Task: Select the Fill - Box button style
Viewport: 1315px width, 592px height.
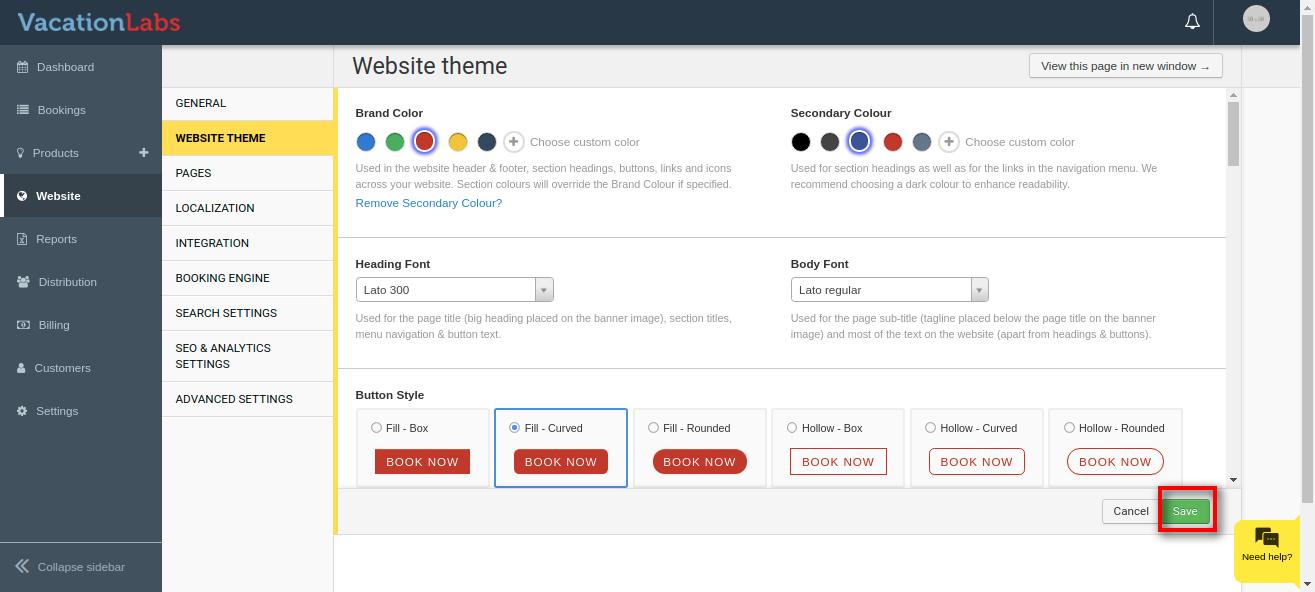Action: [x=377, y=428]
